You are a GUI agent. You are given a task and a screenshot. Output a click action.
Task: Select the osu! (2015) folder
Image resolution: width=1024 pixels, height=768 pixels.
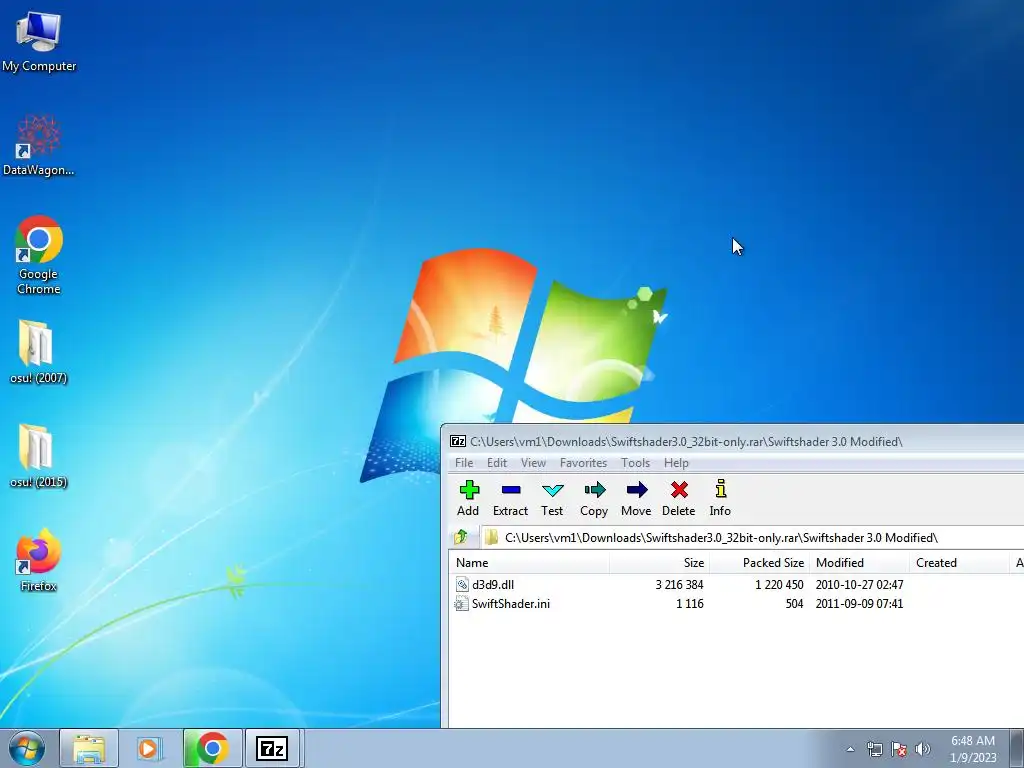(38, 456)
